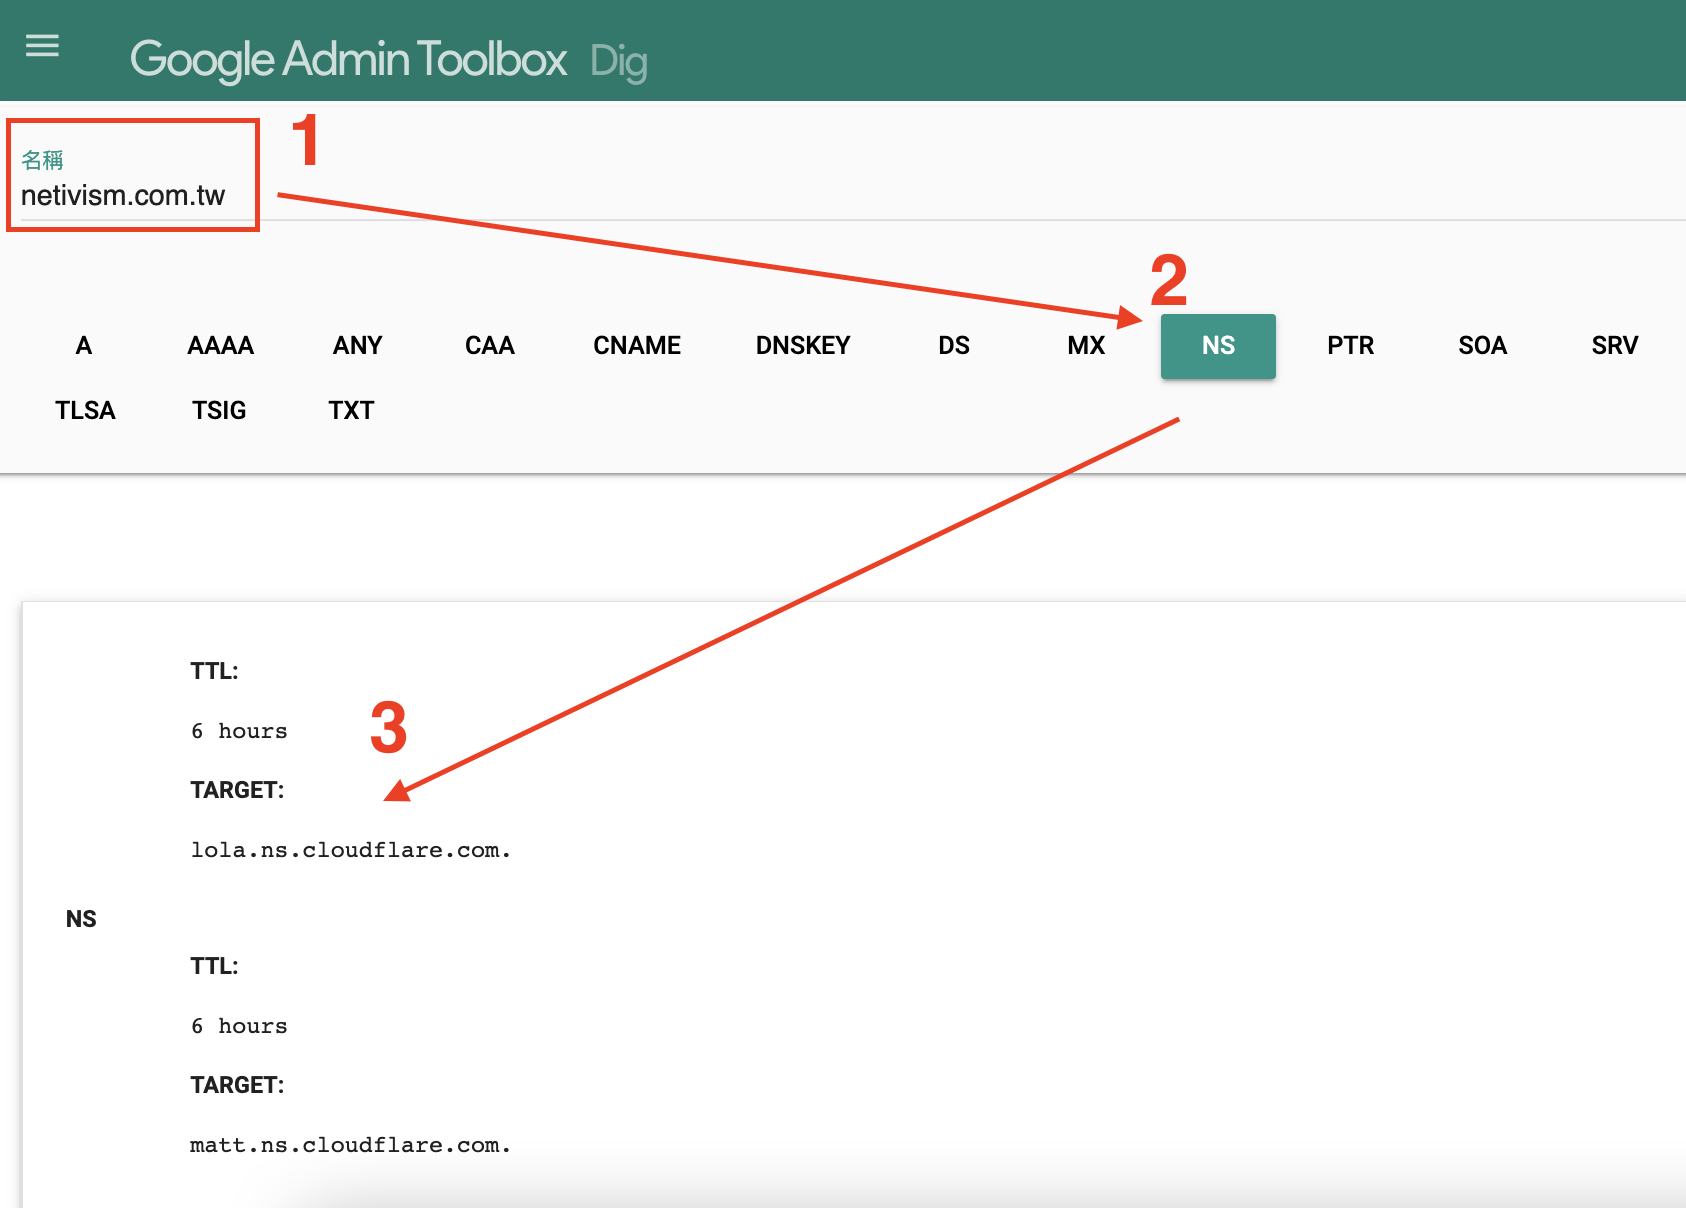Choose the ANY record type
The width and height of the screenshot is (1686, 1208).
[x=357, y=346]
